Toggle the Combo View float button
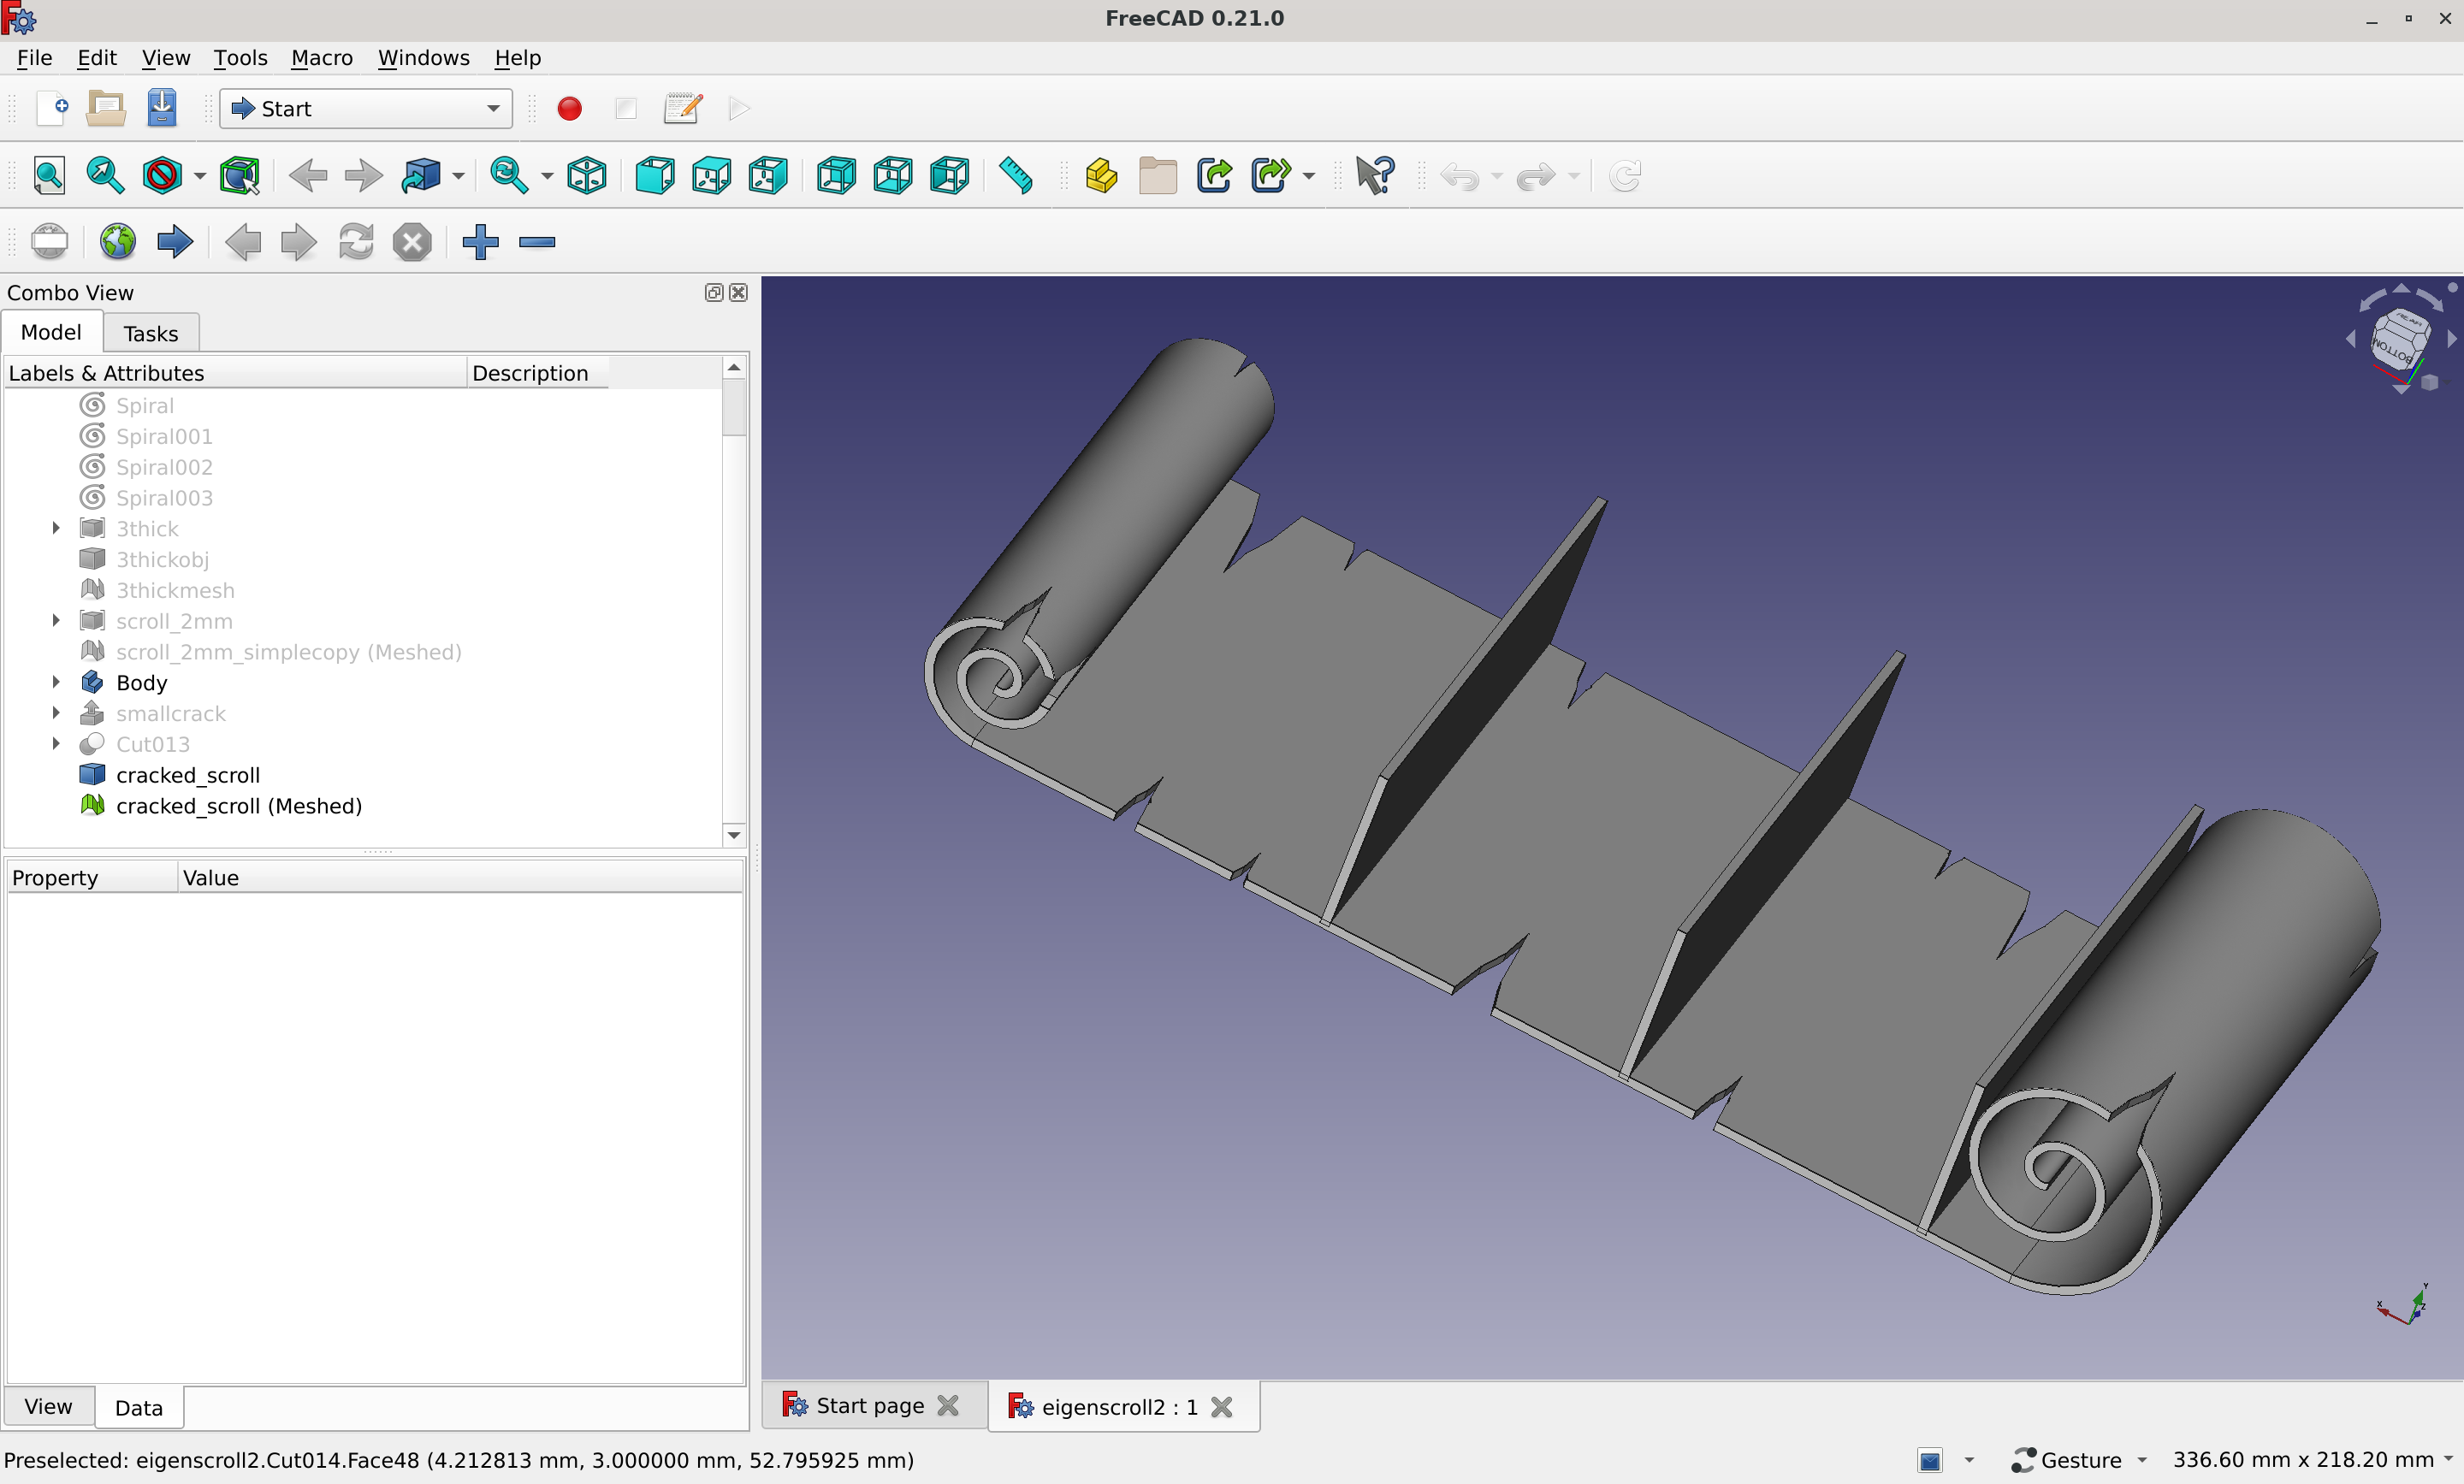Viewport: 2464px width, 1484px height. [x=714, y=293]
